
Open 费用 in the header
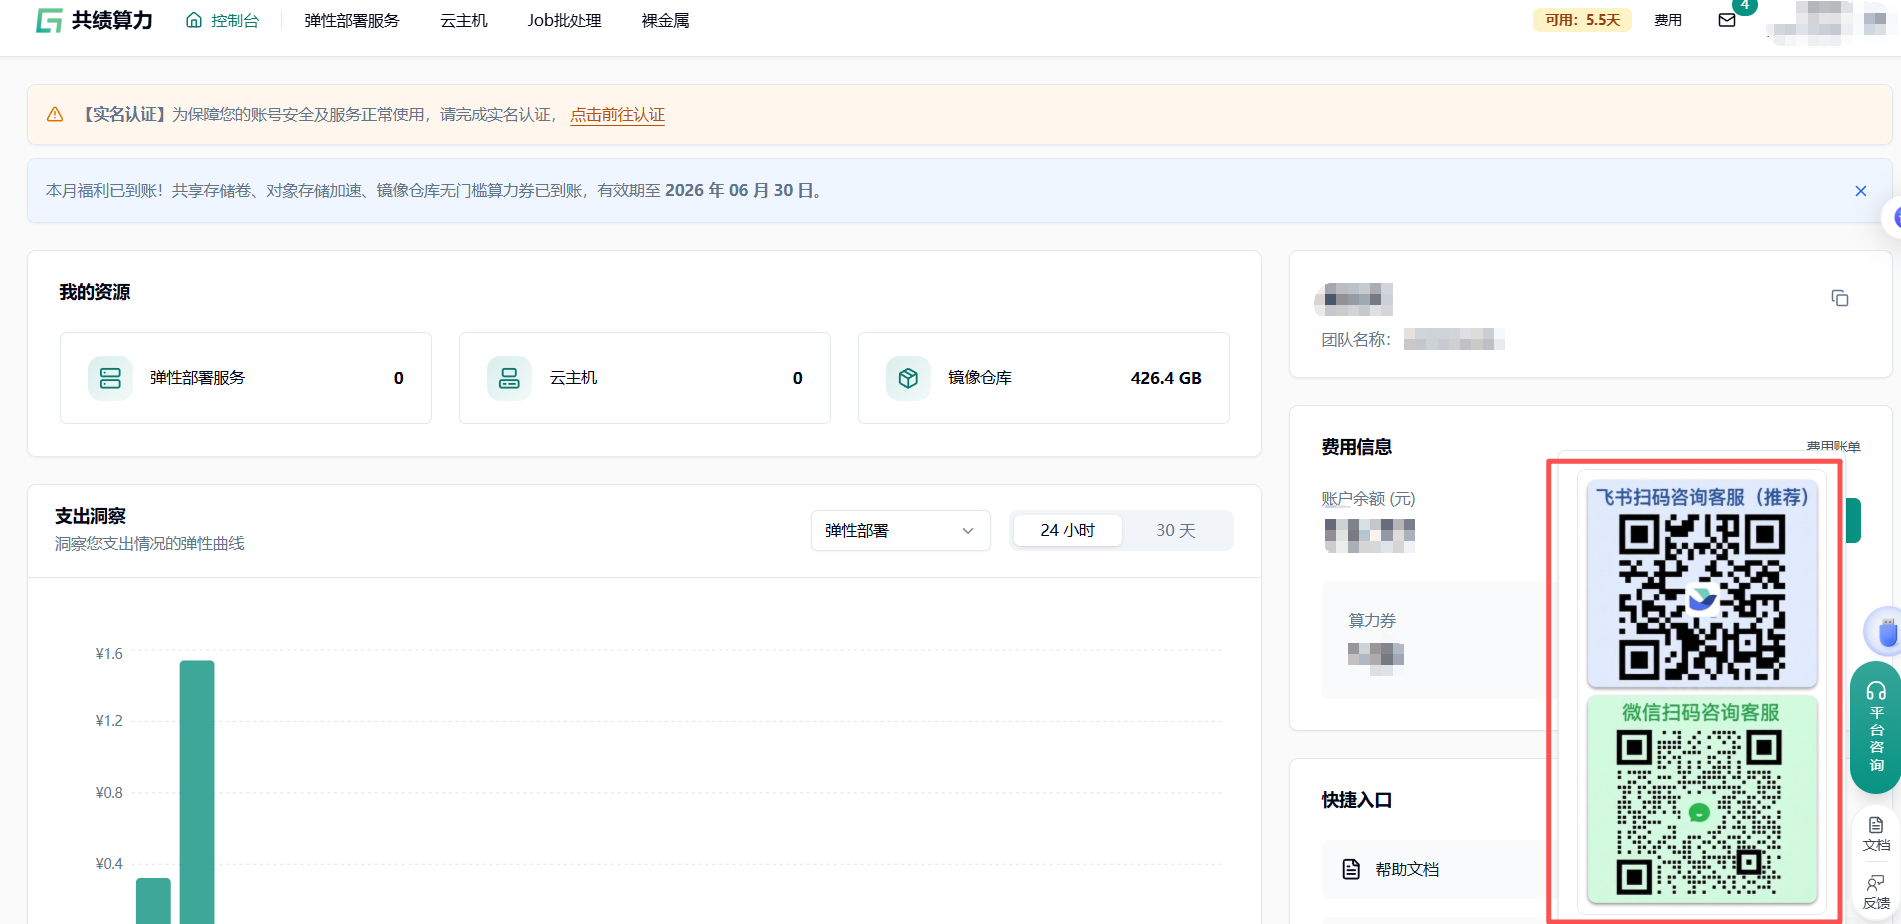coord(1668,20)
